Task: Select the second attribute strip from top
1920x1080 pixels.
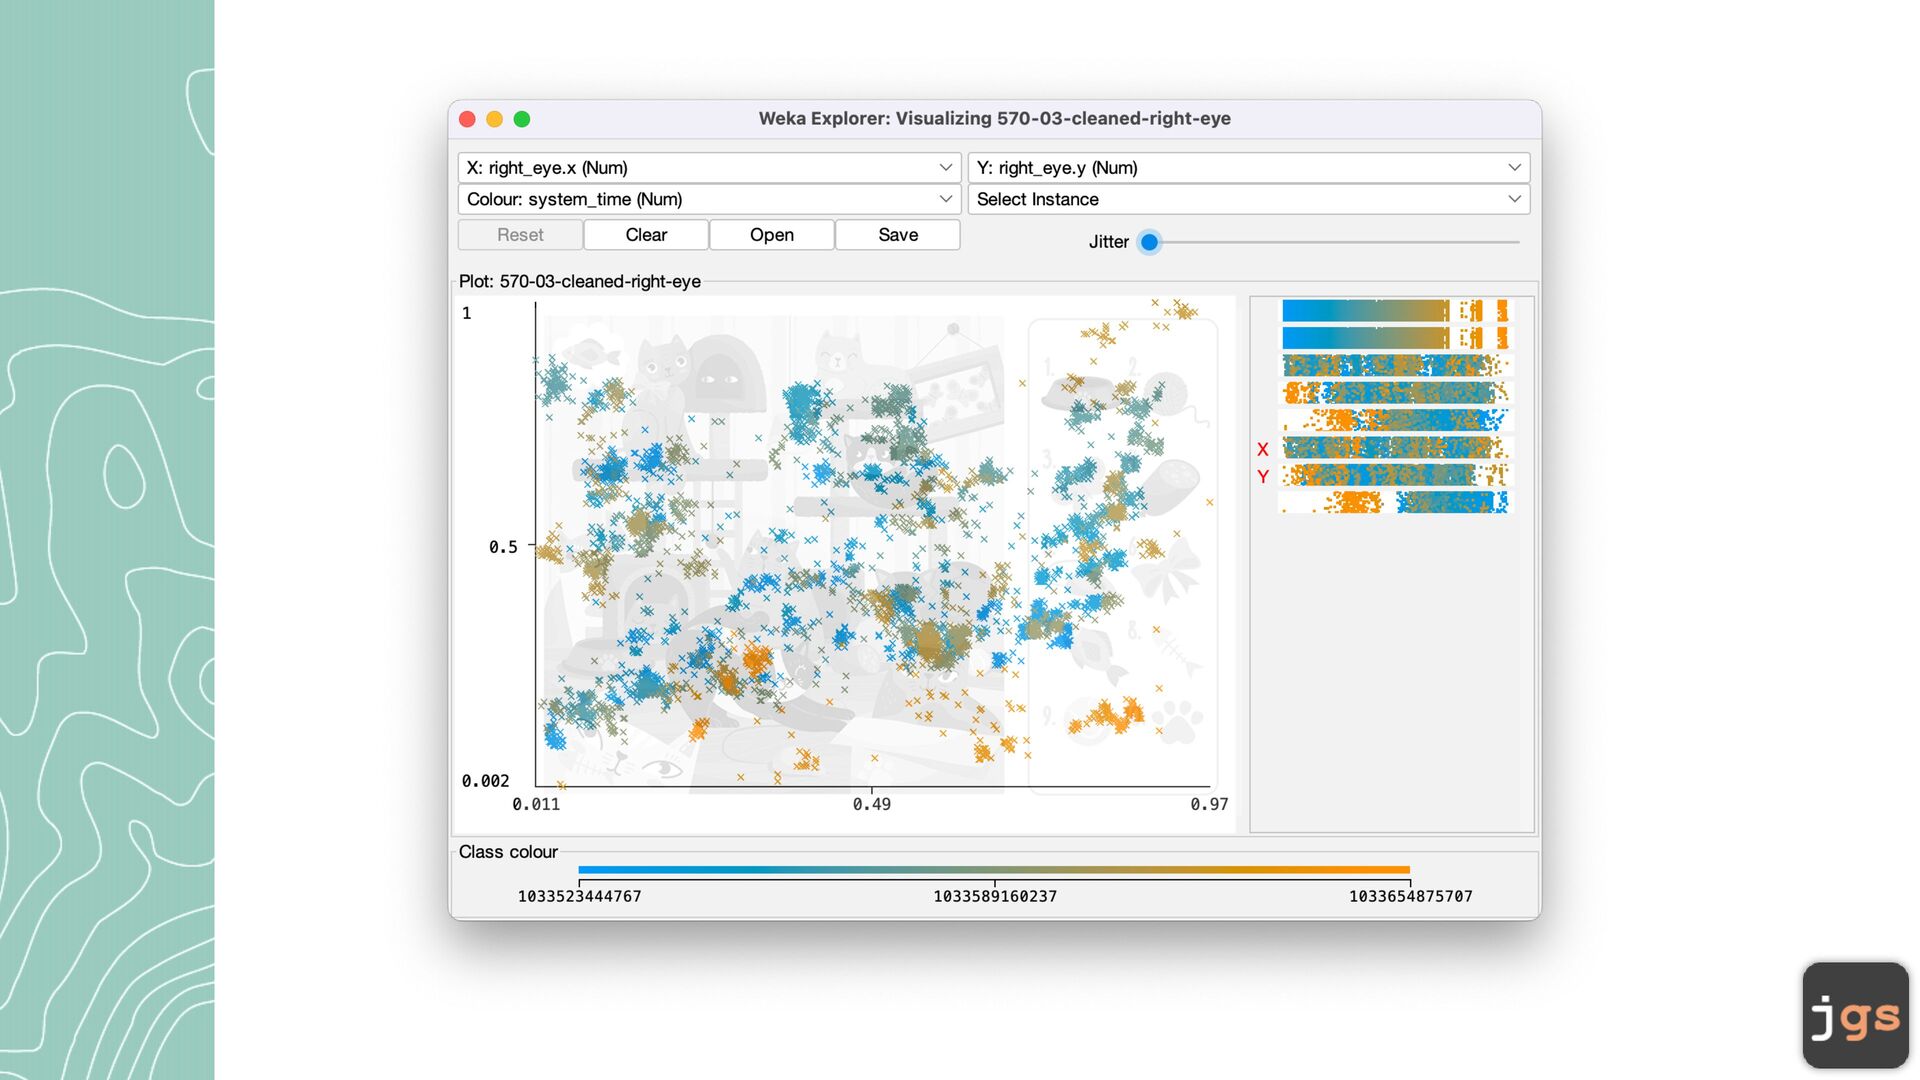Action: (1395, 338)
